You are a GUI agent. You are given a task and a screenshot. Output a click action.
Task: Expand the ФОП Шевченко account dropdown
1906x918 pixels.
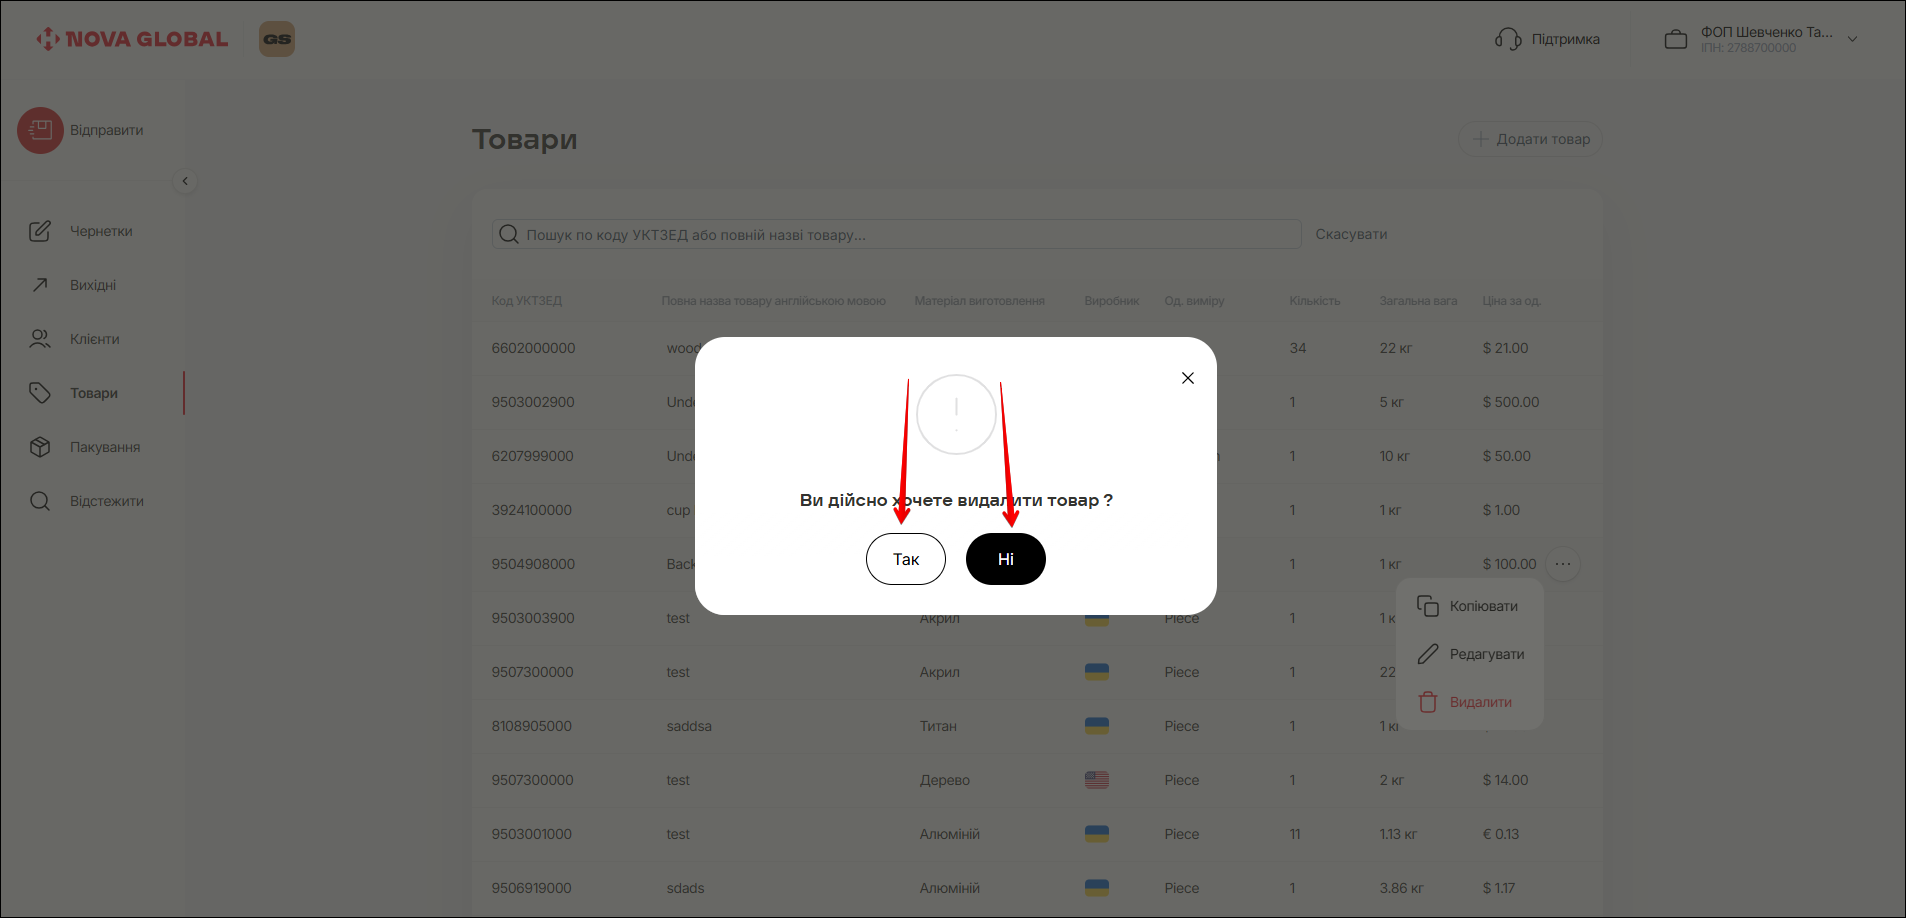tap(1852, 39)
